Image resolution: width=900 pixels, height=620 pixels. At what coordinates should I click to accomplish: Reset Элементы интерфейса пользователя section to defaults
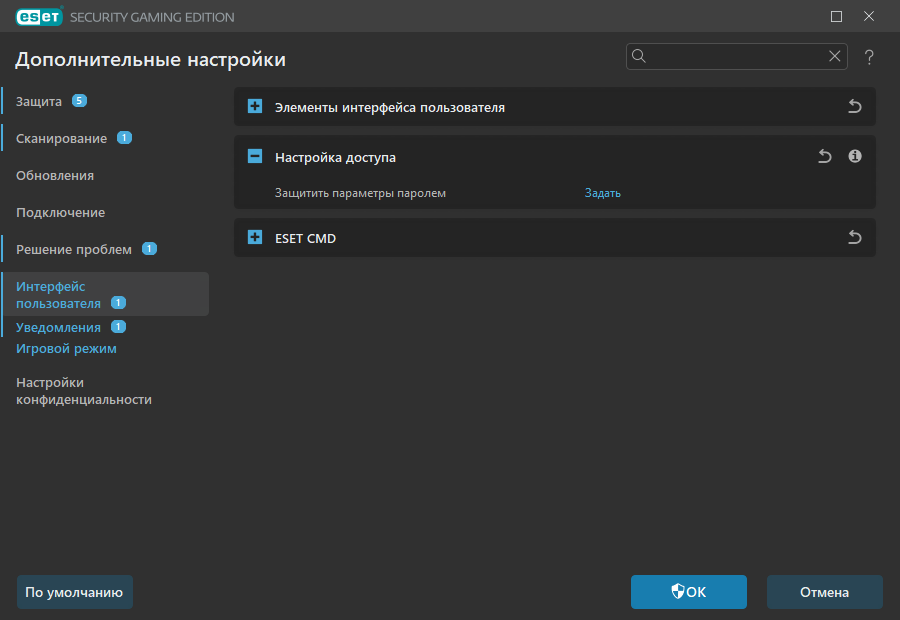pyautogui.click(x=855, y=106)
